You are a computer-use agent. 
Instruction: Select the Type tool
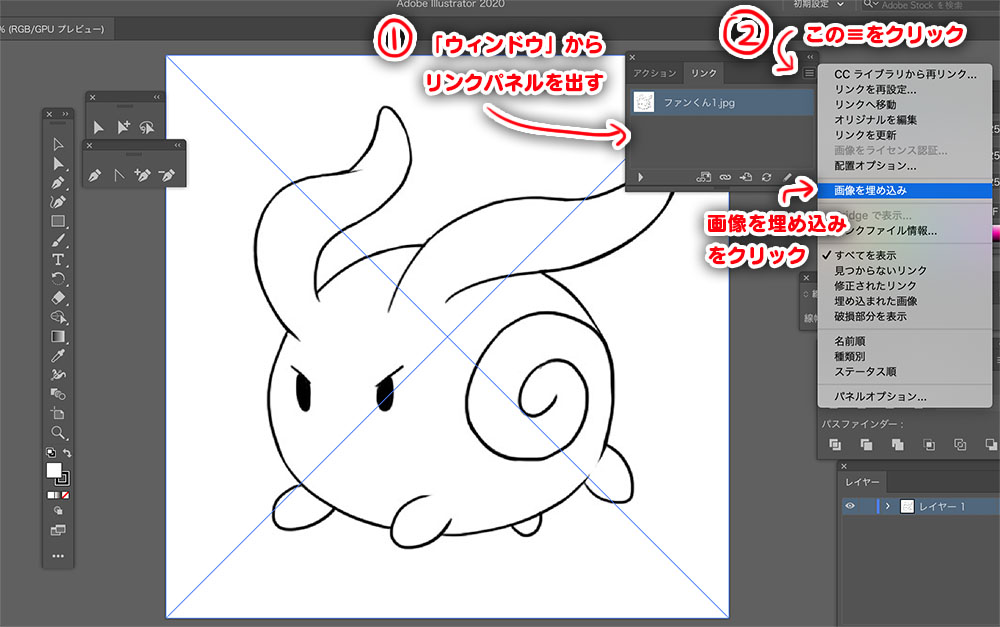coord(58,260)
